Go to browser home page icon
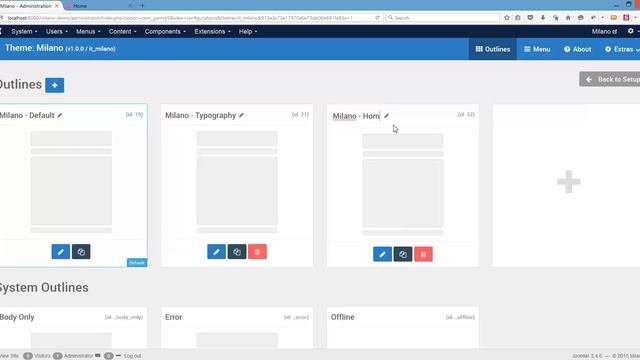 pyautogui.click(x=568, y=18)
